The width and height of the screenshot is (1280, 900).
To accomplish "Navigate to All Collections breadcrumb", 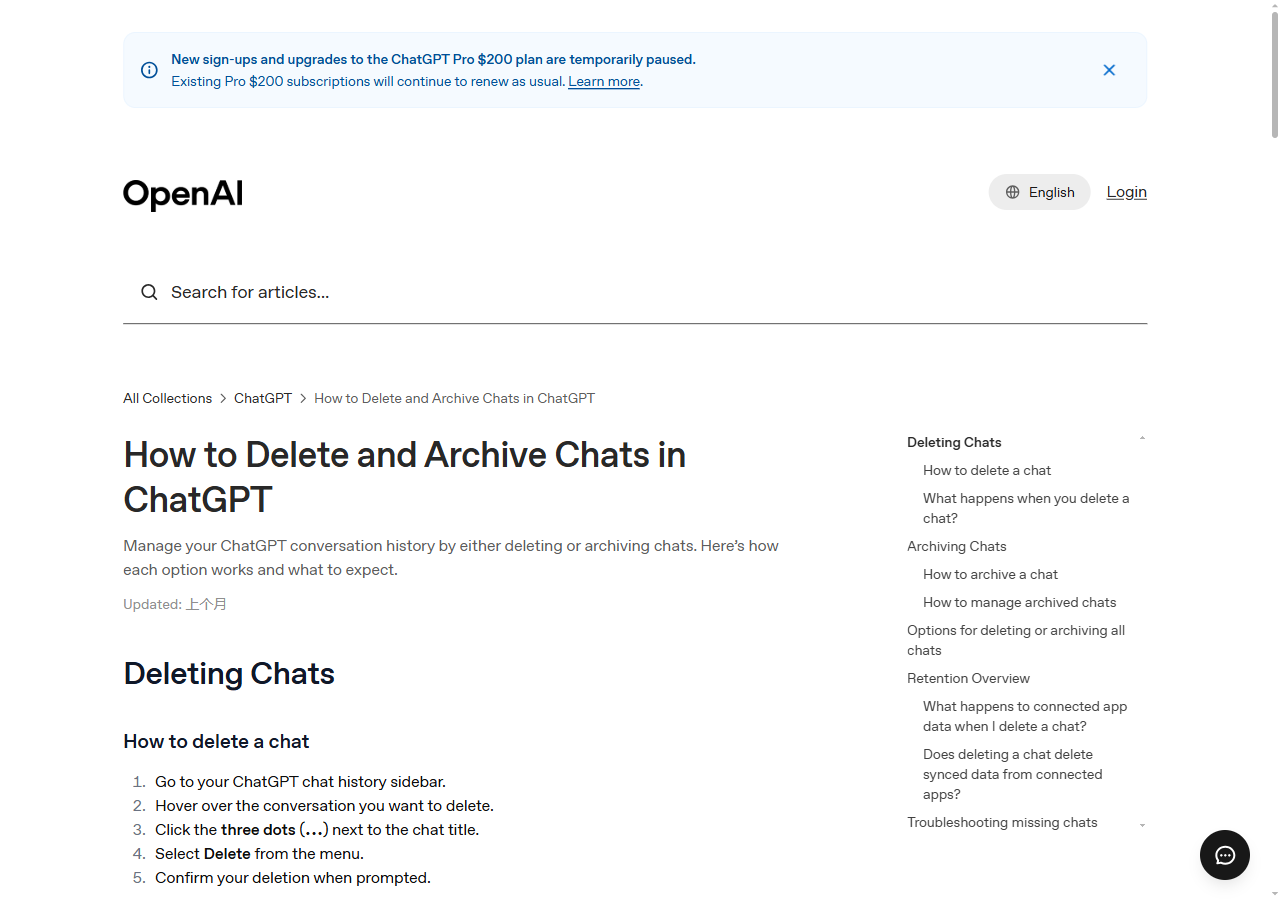I will click(x=168, y=398).
